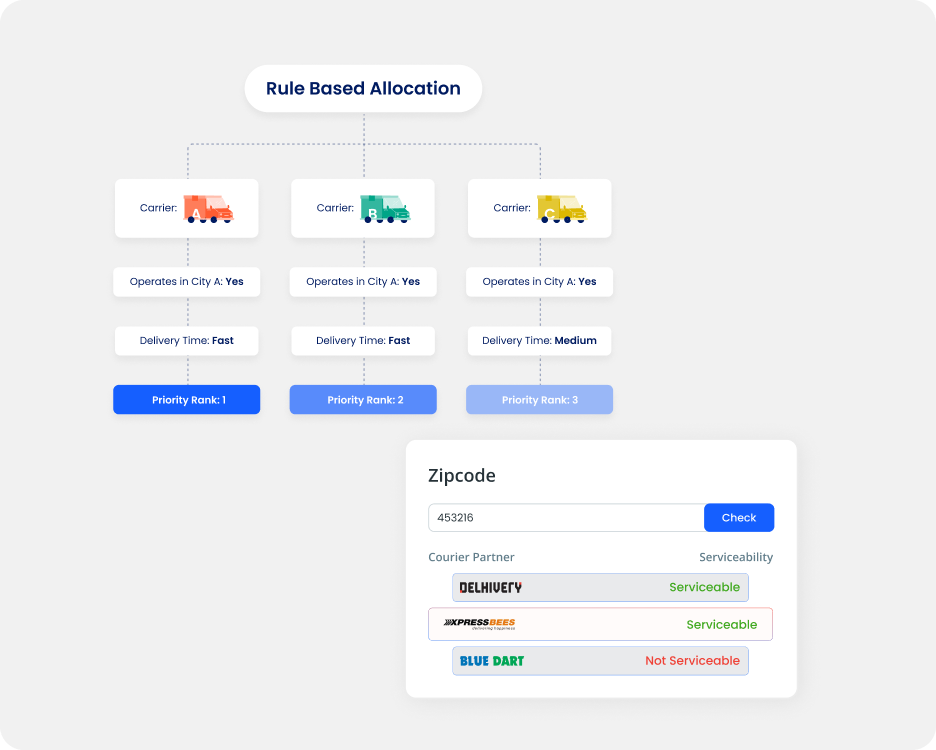Click the yellow Carrier C truck icon

point(561,208)
